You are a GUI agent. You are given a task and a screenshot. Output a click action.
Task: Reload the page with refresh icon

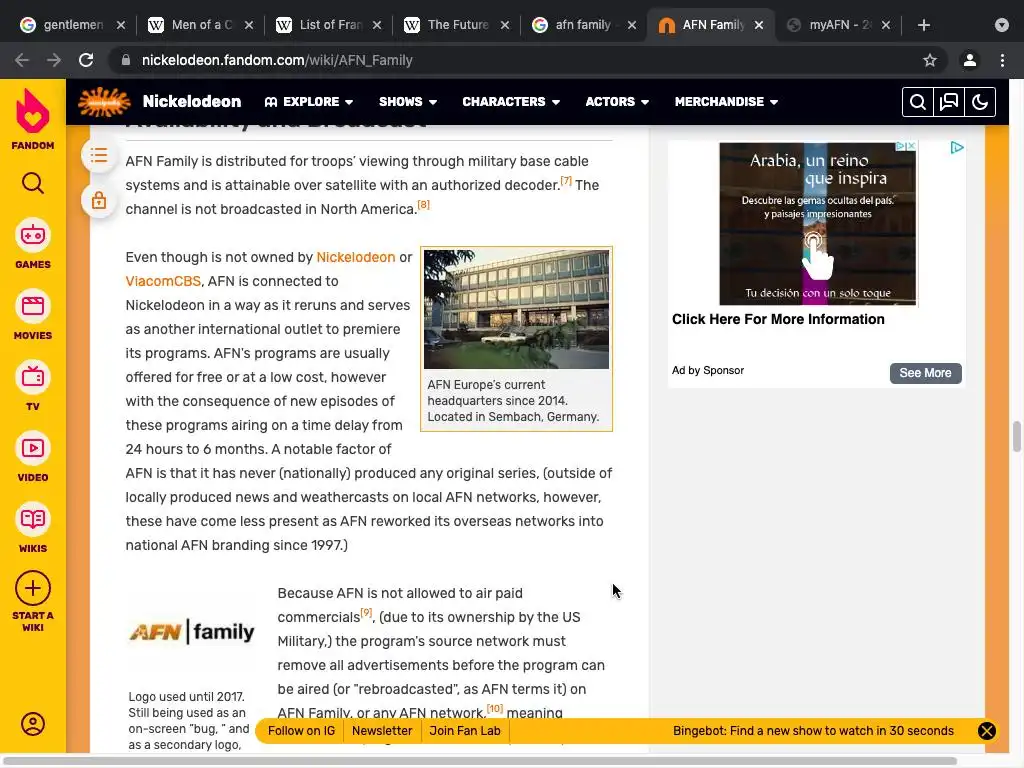[x=86, y=60]
